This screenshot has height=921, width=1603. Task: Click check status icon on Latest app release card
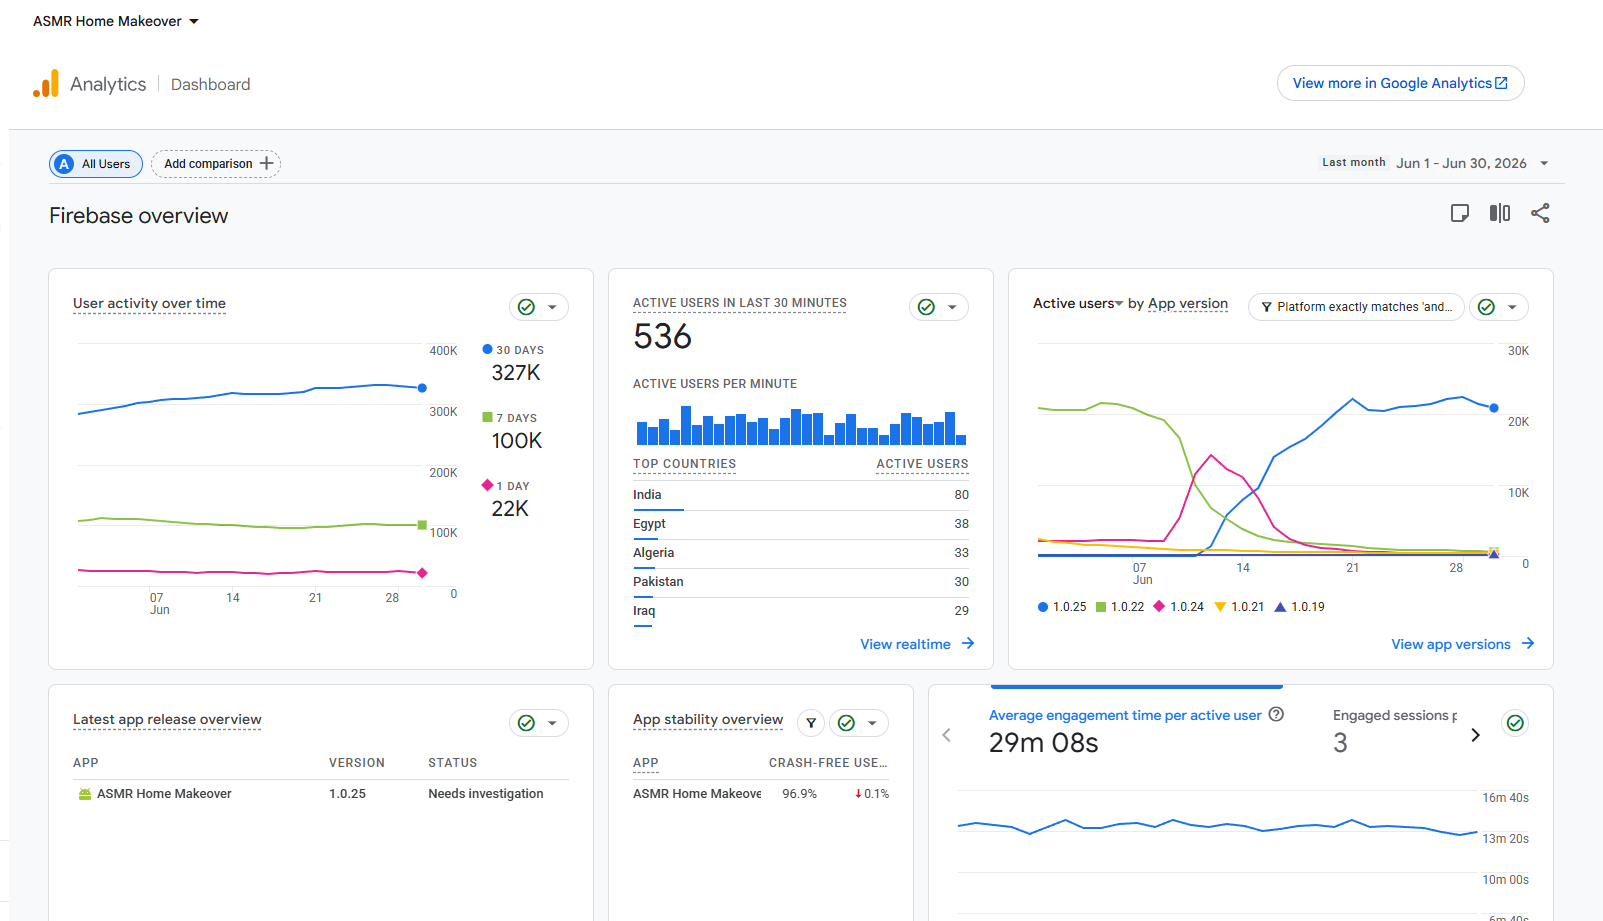point(526,723)
